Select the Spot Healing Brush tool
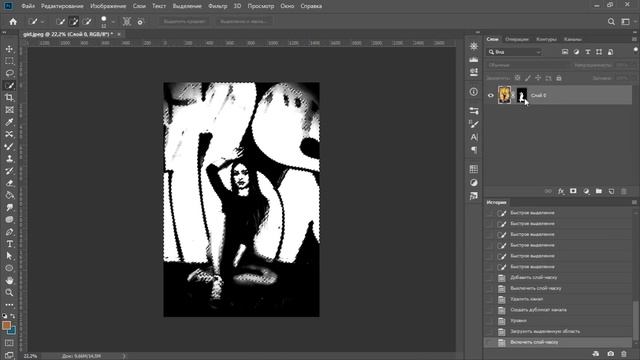The width and height of the screenshot is (640, 360). coord(9,134)
